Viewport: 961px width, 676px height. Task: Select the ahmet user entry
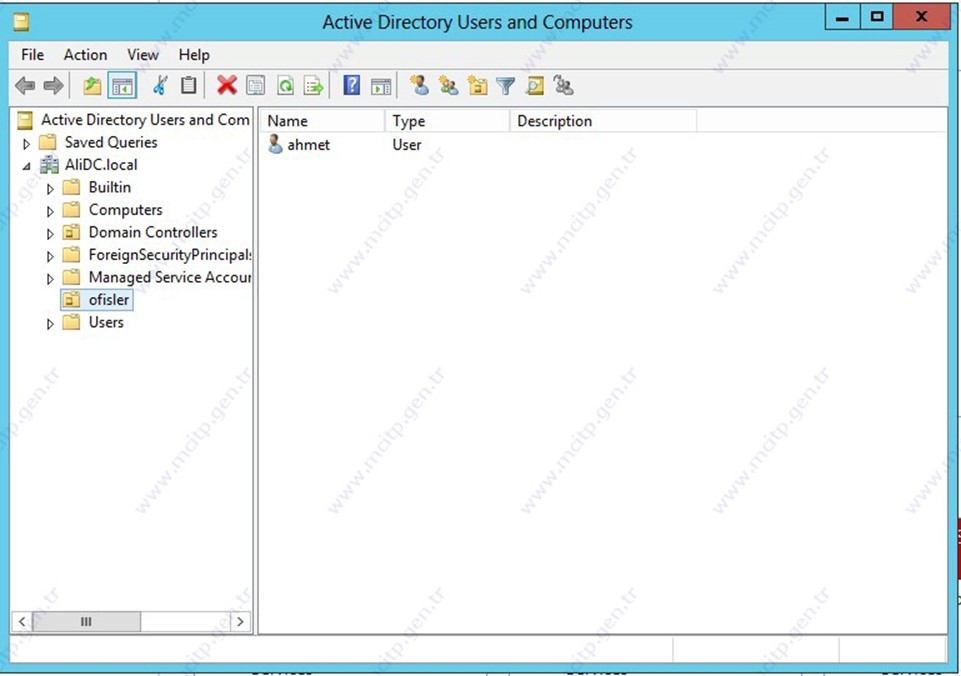click(x=308, y=145)
